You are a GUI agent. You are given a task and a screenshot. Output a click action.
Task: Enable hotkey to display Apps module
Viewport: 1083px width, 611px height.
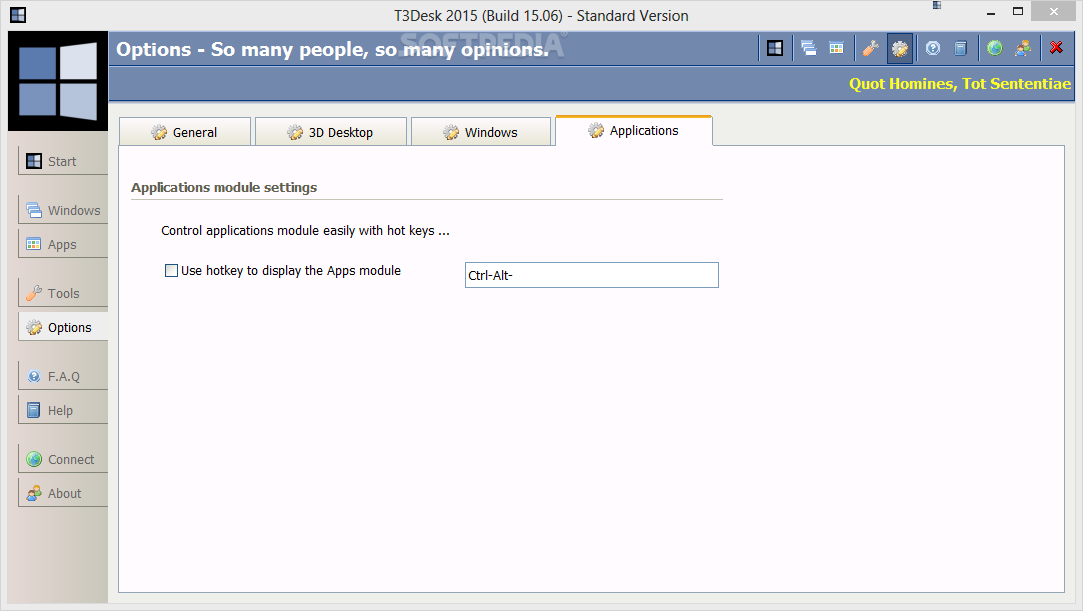click(171, 271)
